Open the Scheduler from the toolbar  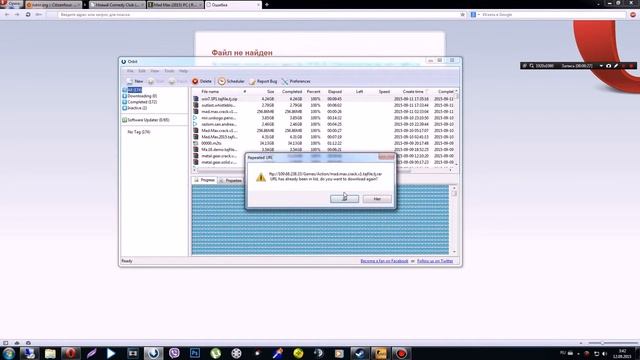click(231, 81)
